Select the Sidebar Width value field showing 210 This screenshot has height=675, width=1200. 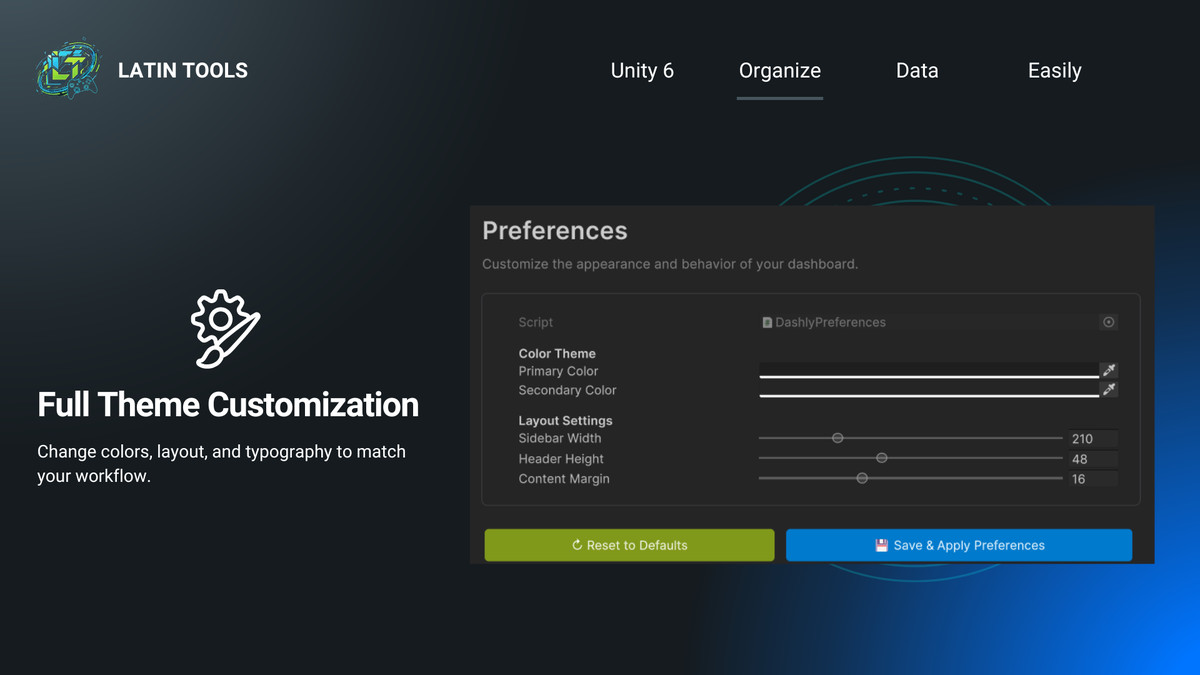(x=1091, y=438)
